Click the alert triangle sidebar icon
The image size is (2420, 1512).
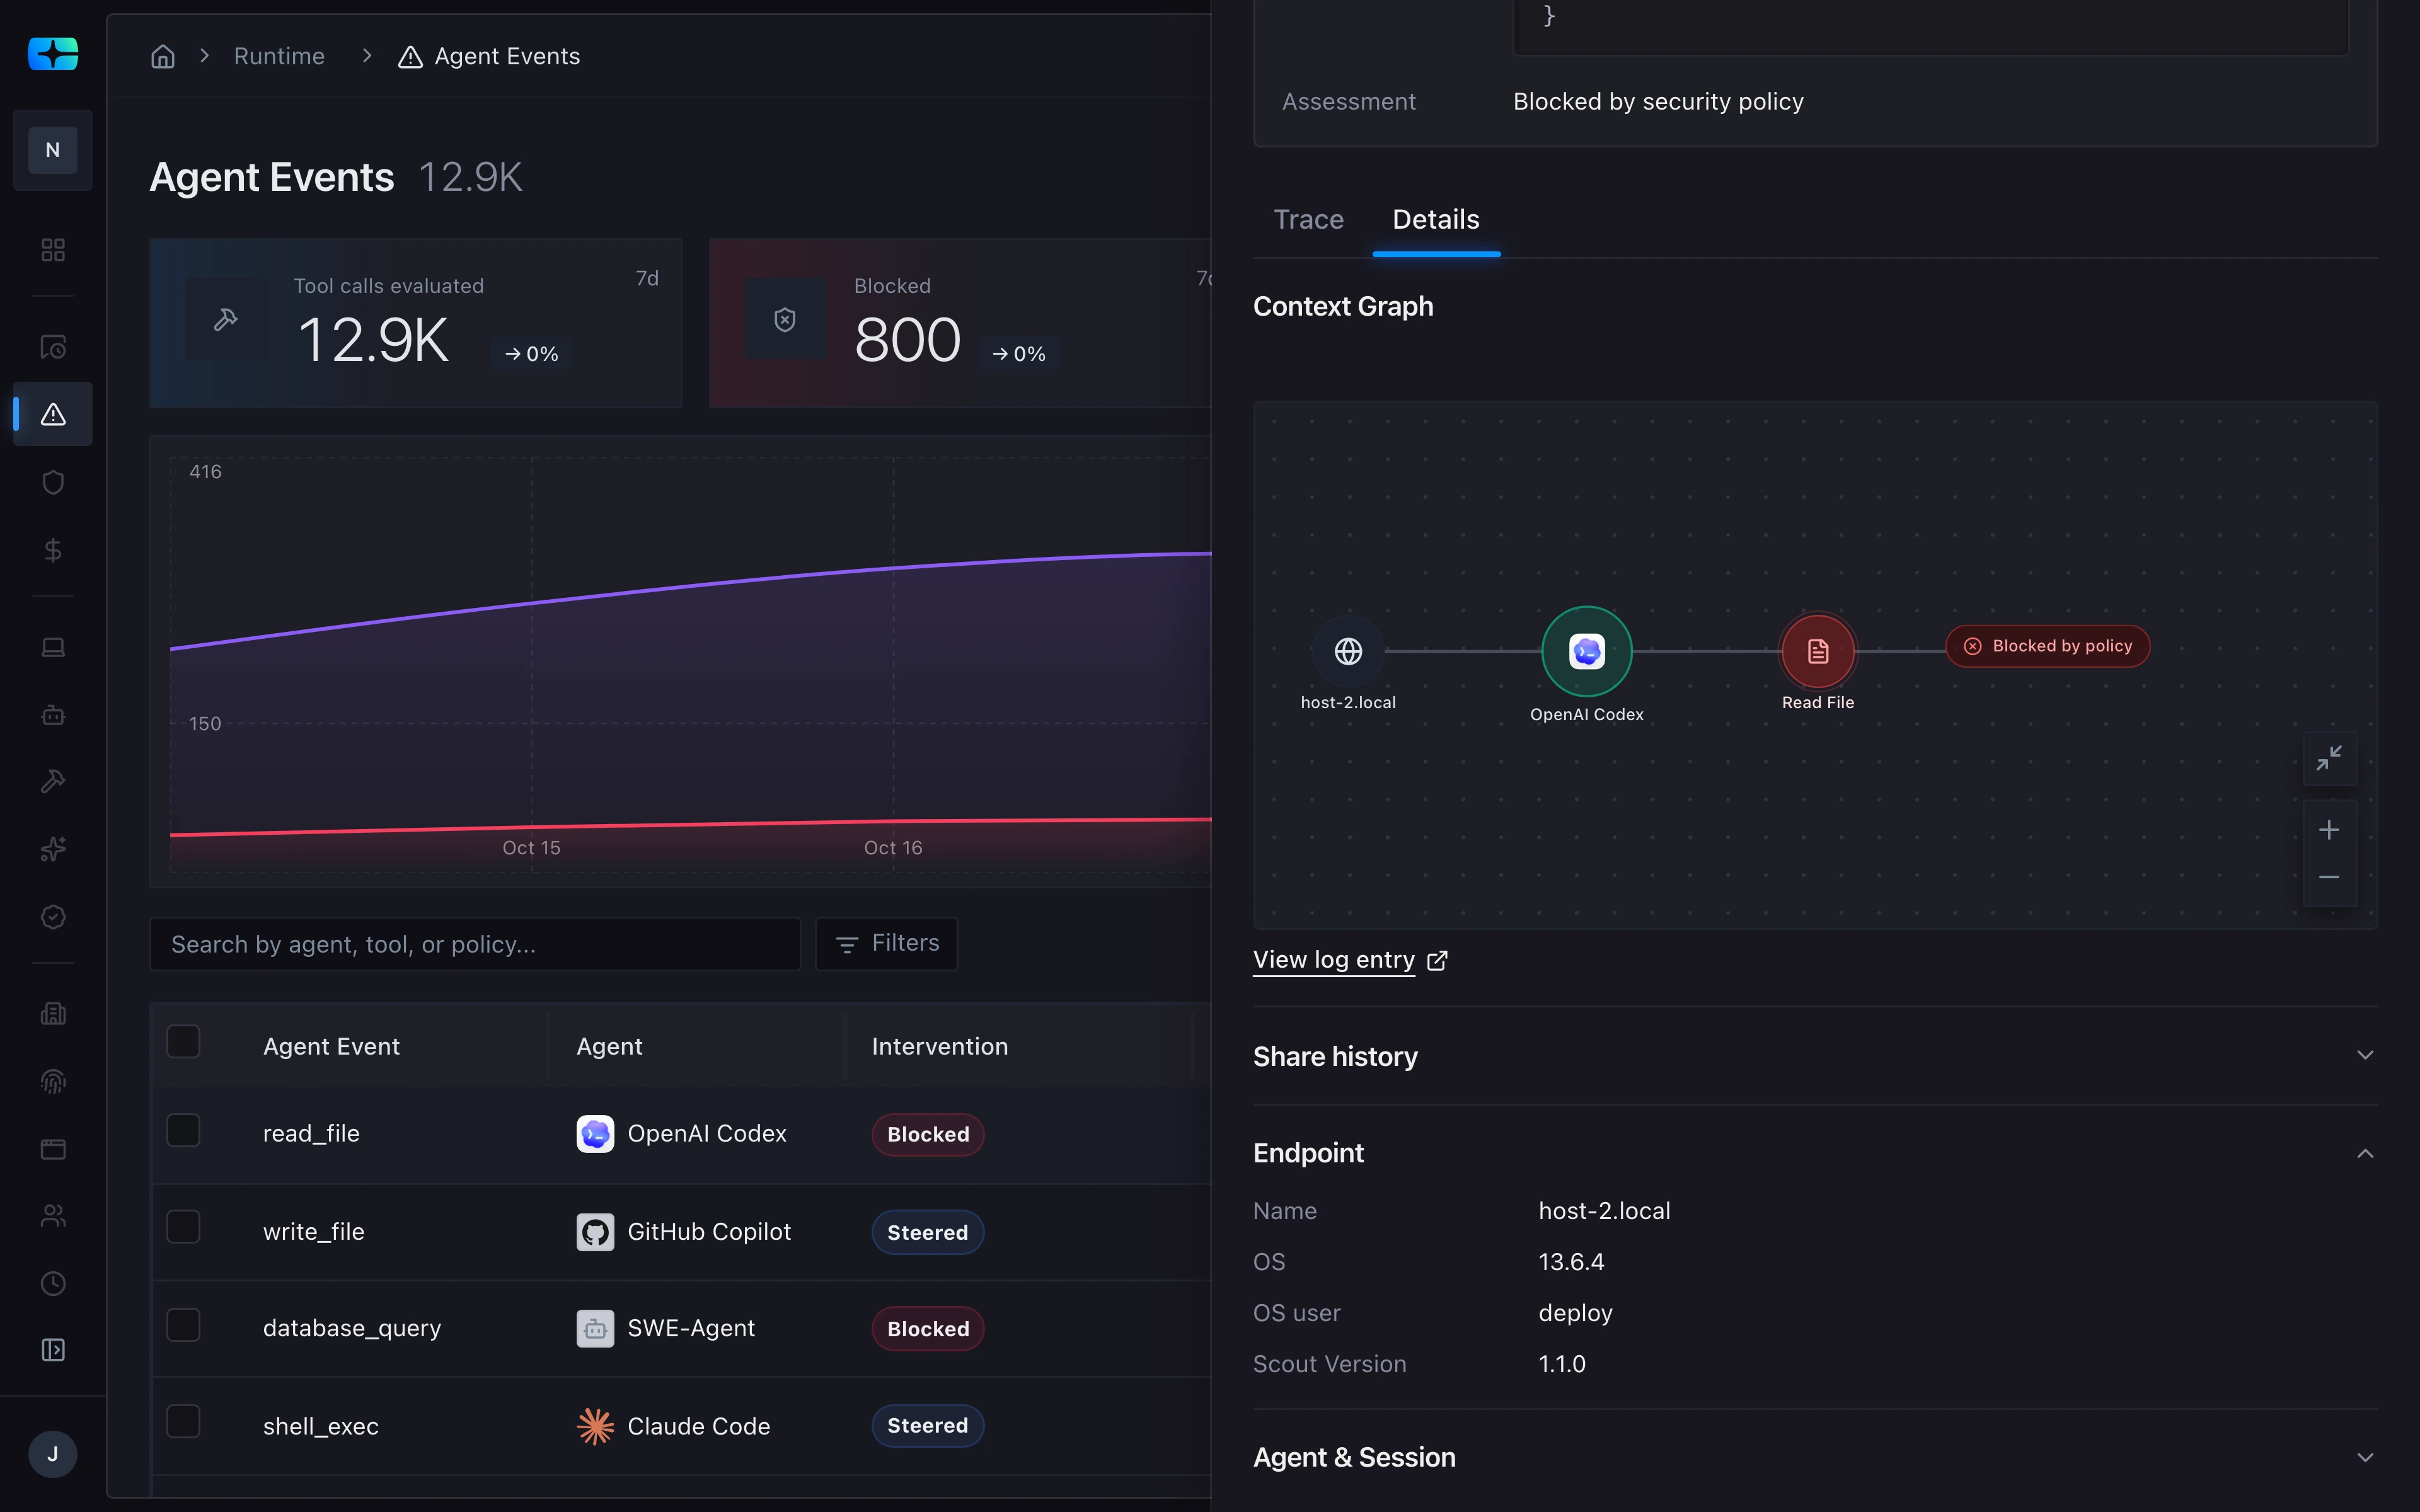pos(53,414)
